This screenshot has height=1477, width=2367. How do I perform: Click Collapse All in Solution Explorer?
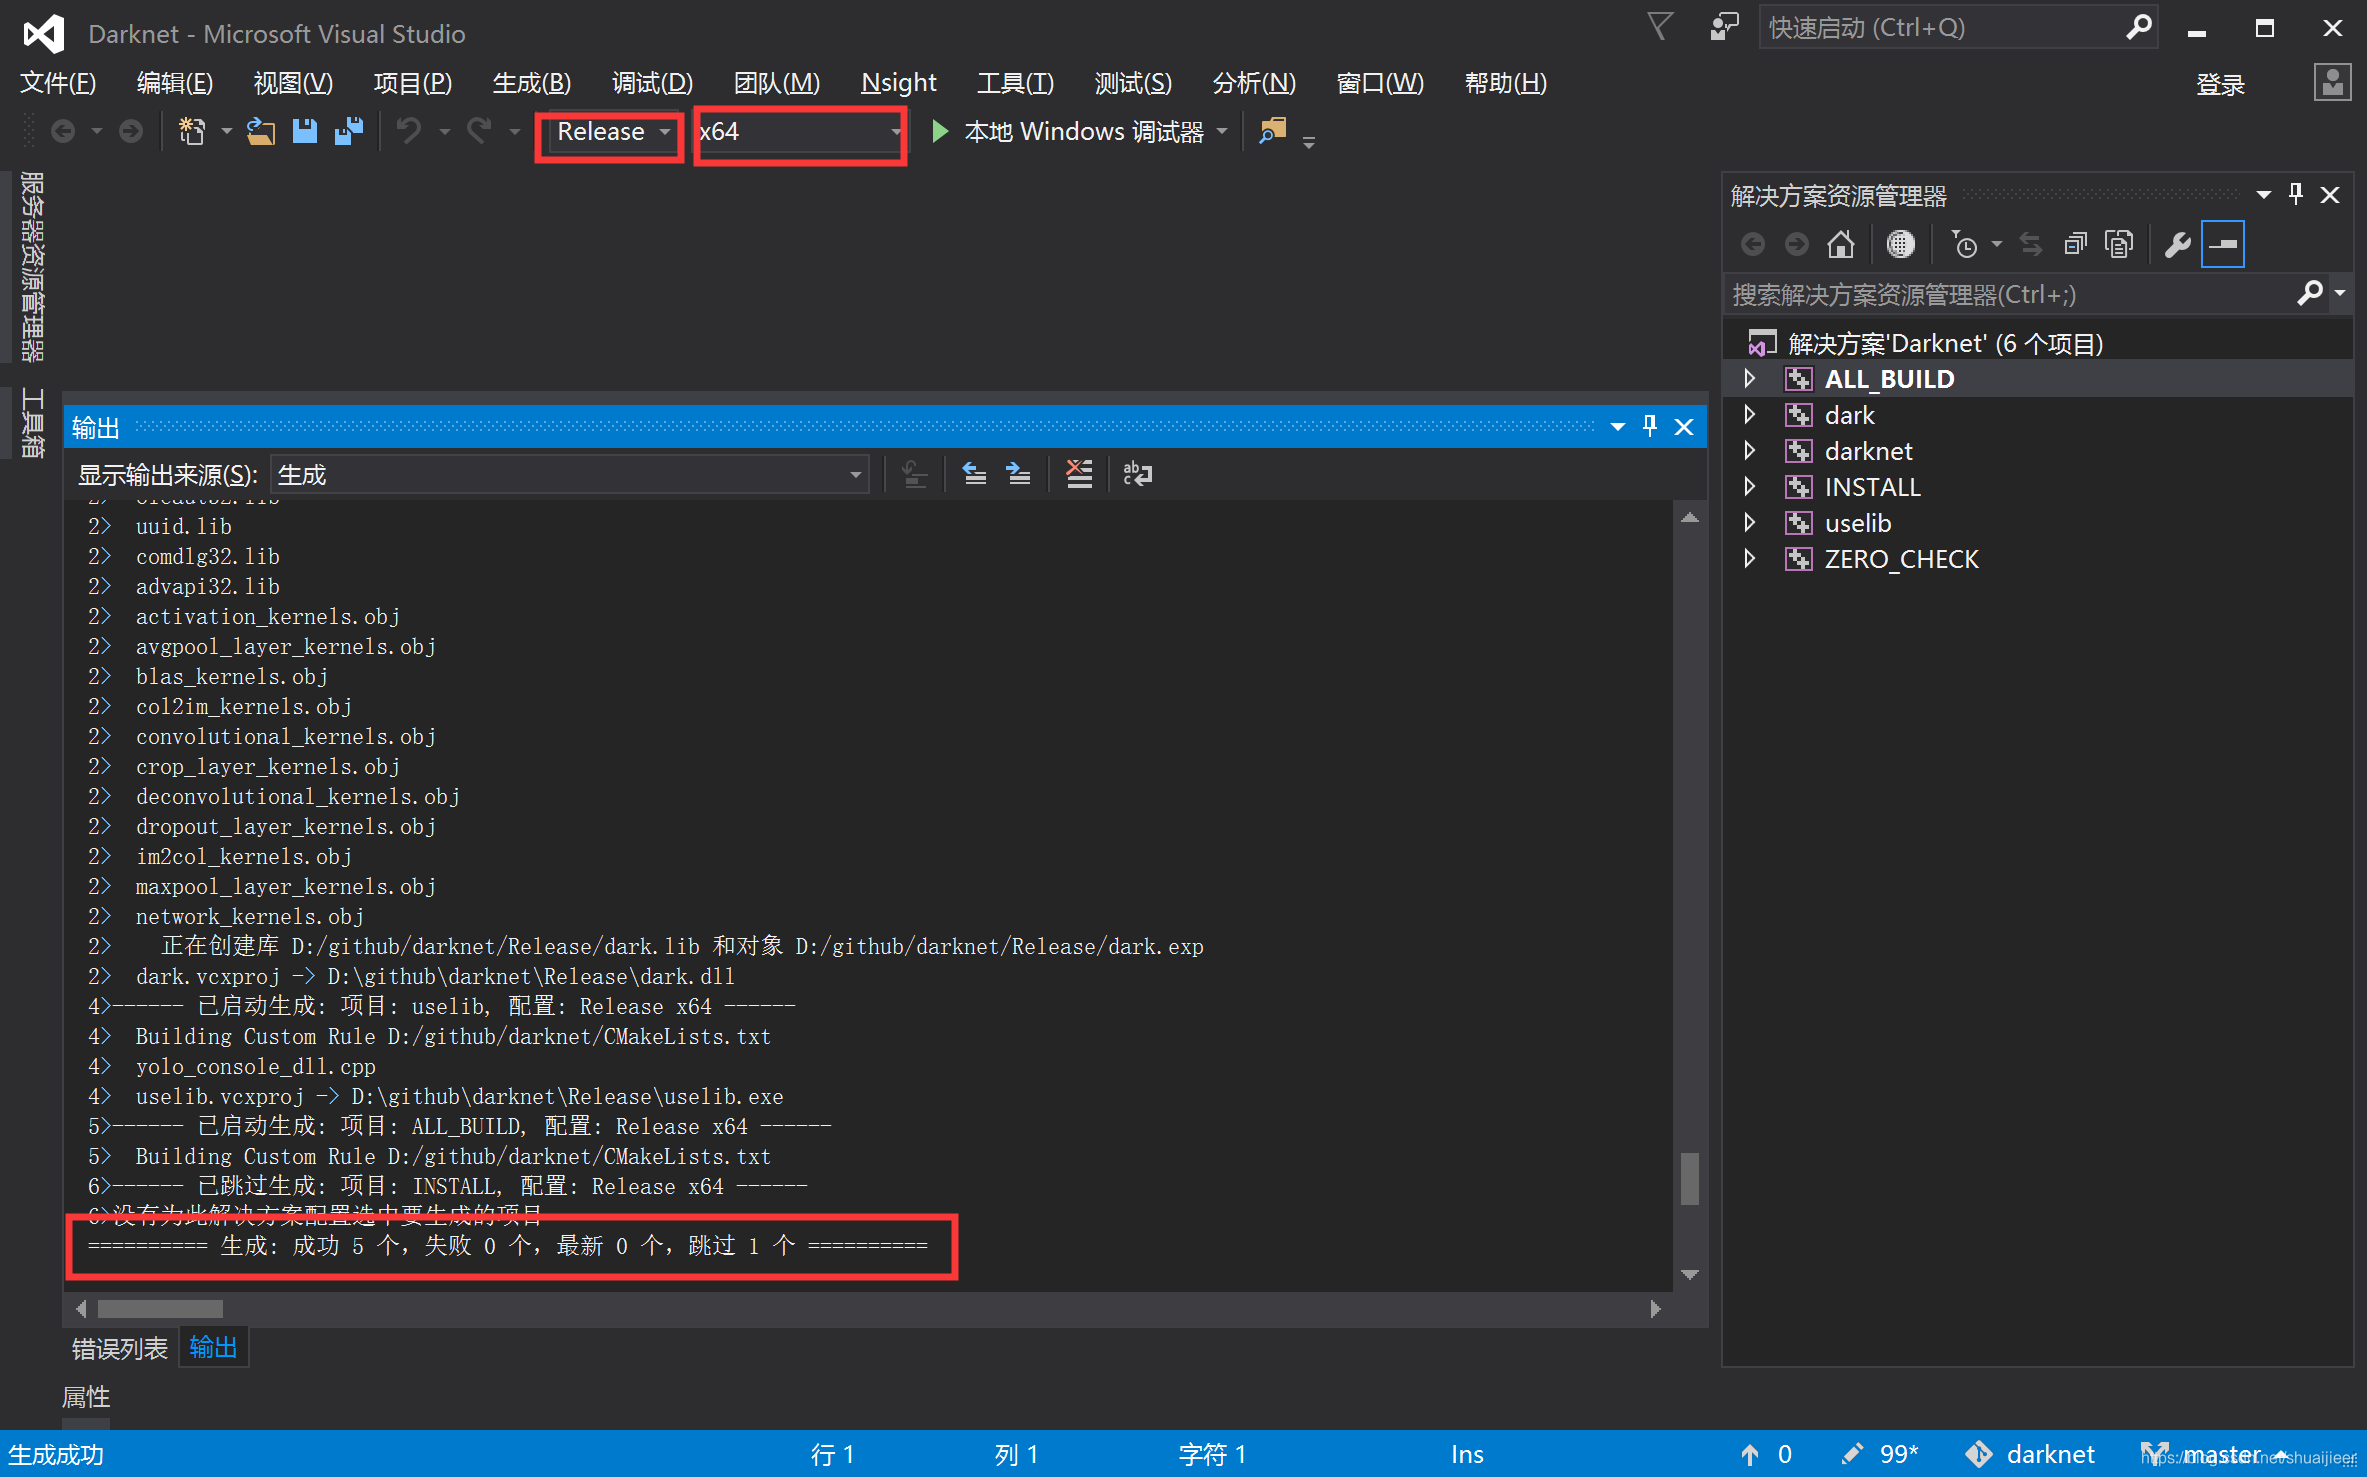click(2076, 245)
